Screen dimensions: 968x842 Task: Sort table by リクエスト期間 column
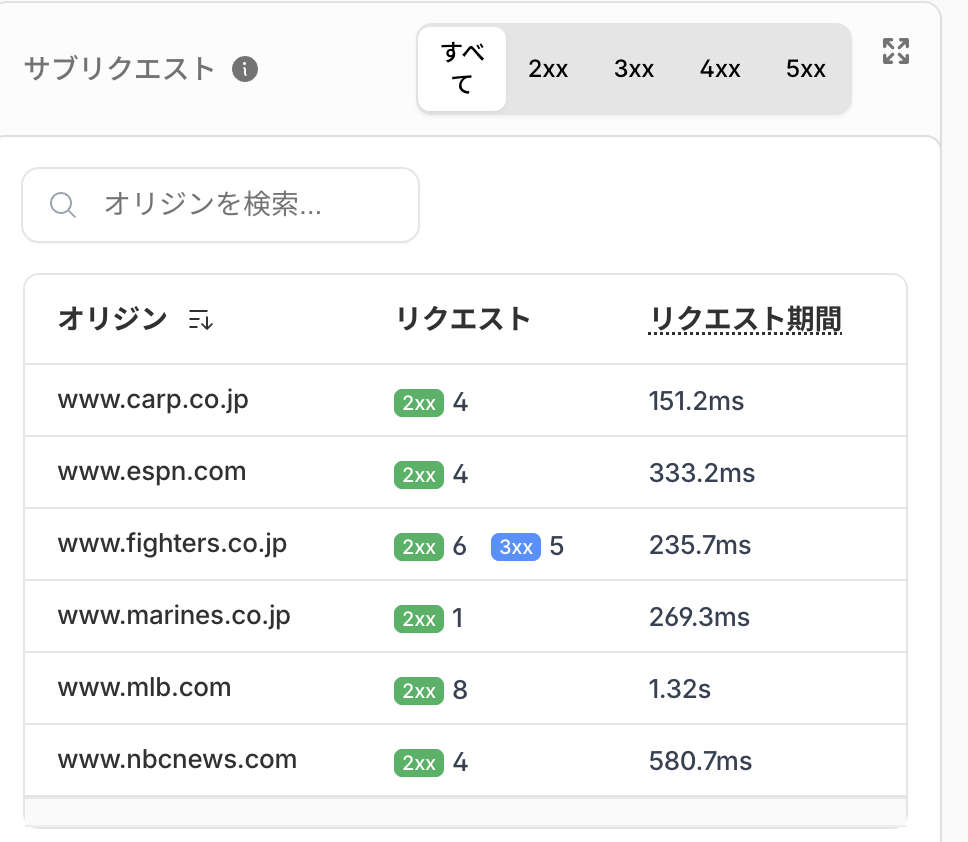coord(744,318)
